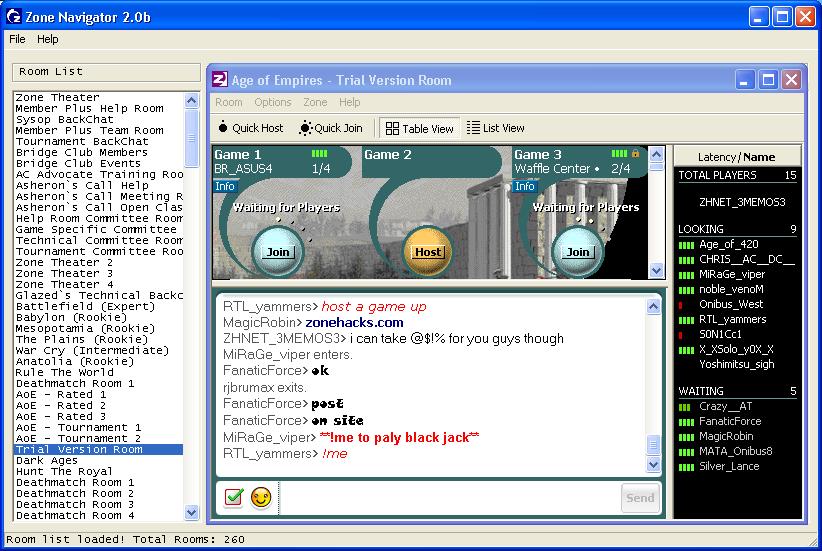
Task: Click the Latency / Name column header
Action: [737, 157]
